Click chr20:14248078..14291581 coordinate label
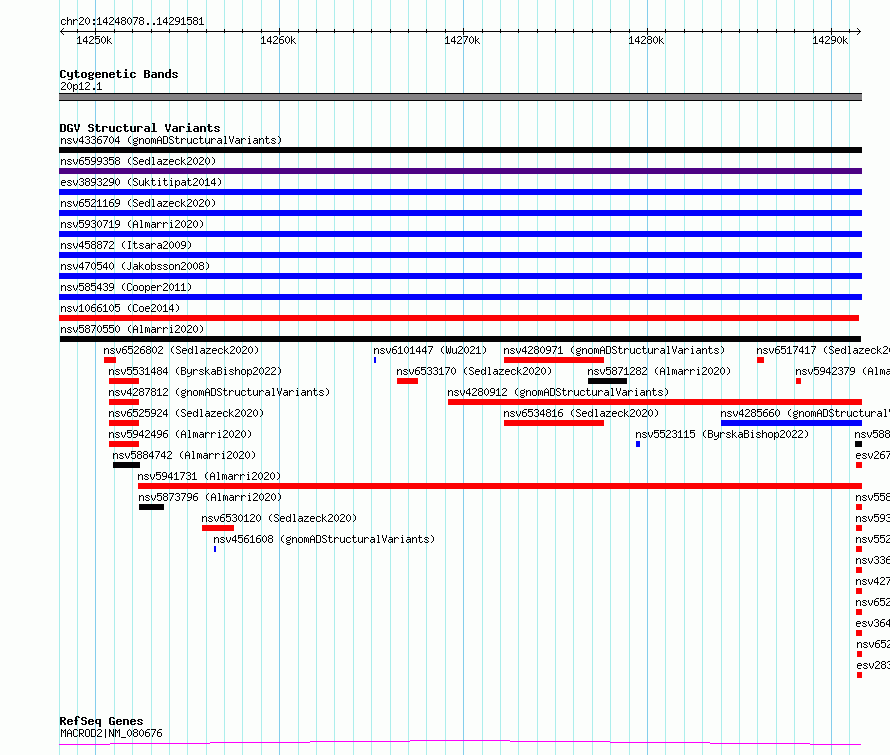The height and width of the screenshot is (755, 890). 132,22
